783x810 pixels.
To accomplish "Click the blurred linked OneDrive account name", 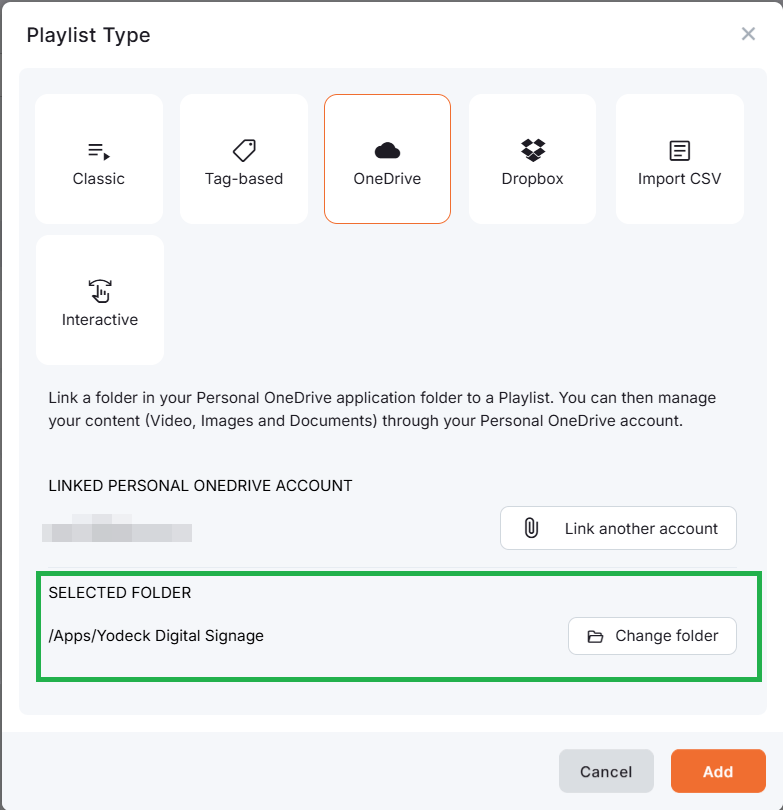I will 117,531.
